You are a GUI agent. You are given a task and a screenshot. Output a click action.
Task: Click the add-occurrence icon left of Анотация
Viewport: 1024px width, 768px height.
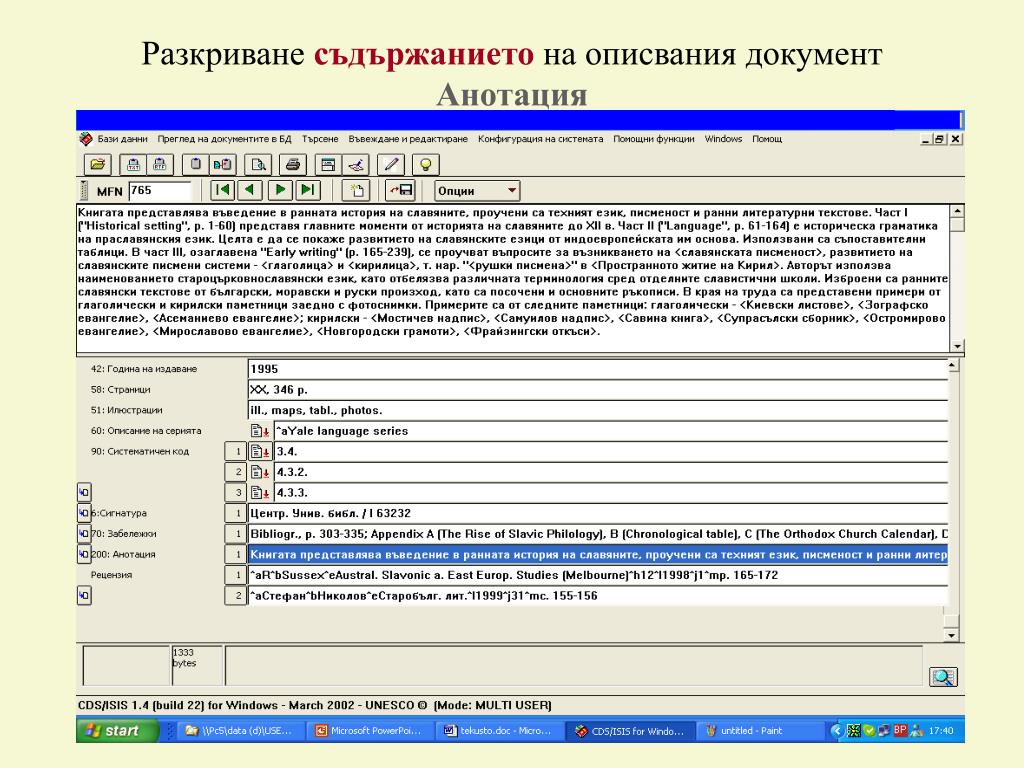click(x=84, y=554)
